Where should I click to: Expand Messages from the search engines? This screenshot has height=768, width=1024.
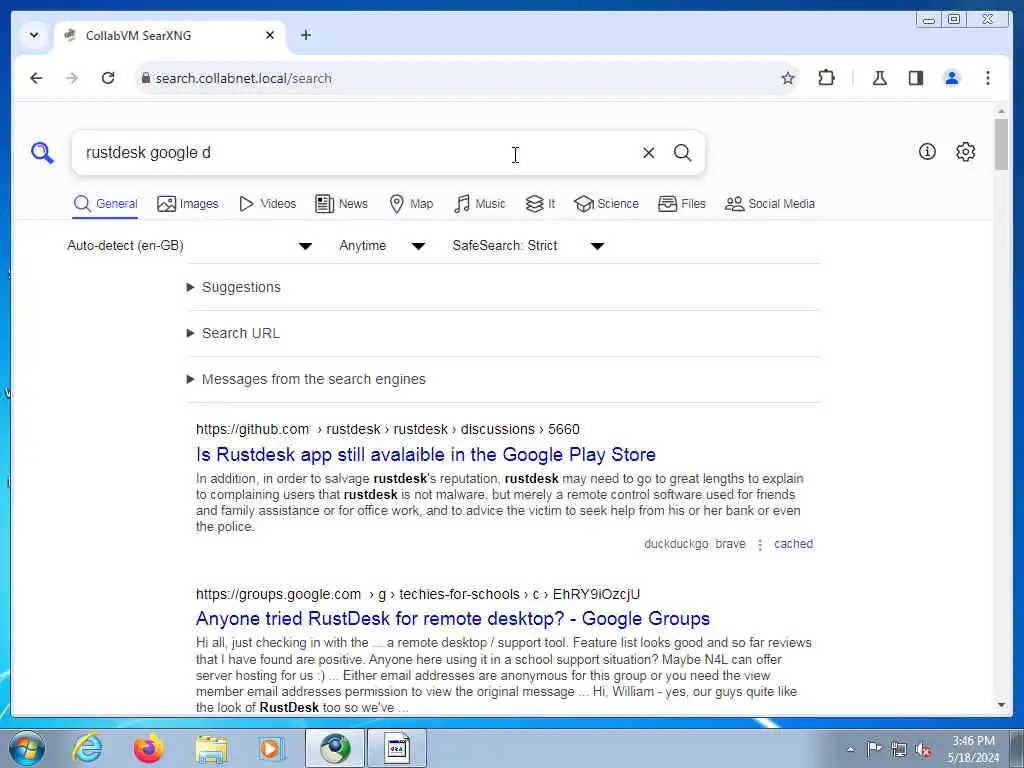point(306,379)
